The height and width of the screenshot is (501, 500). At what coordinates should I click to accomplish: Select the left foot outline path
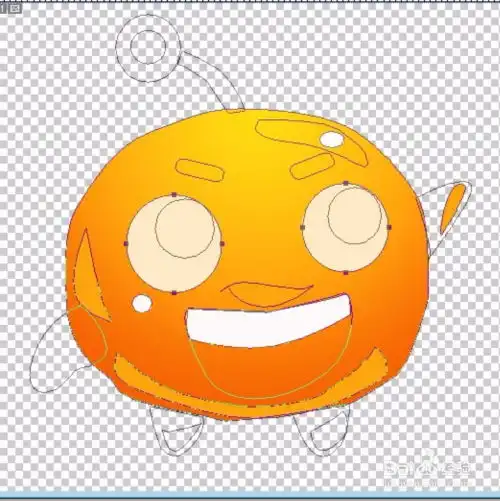(176, 430)
